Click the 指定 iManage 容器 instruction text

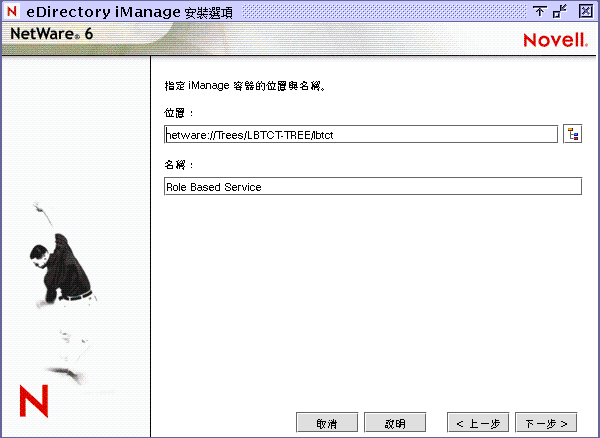click(x=245, y=86)
